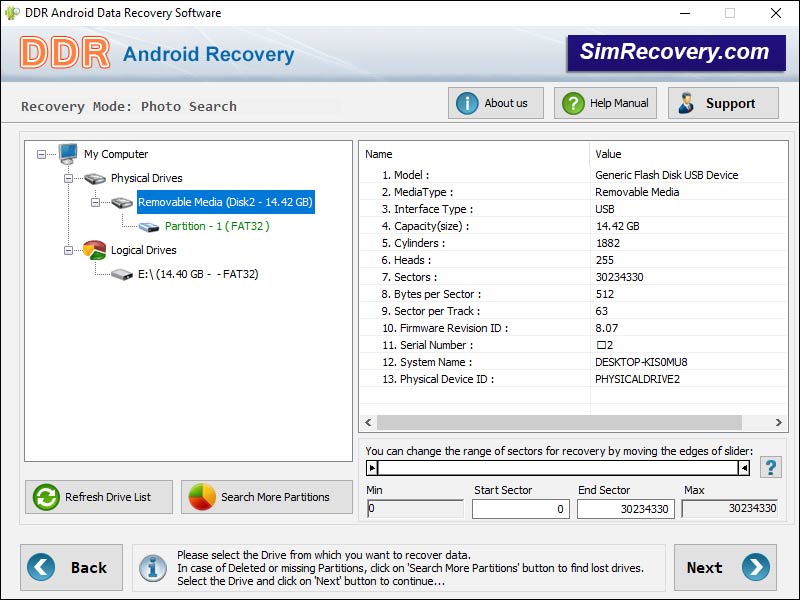Click the slider help question mark icon

click(771, 467)
